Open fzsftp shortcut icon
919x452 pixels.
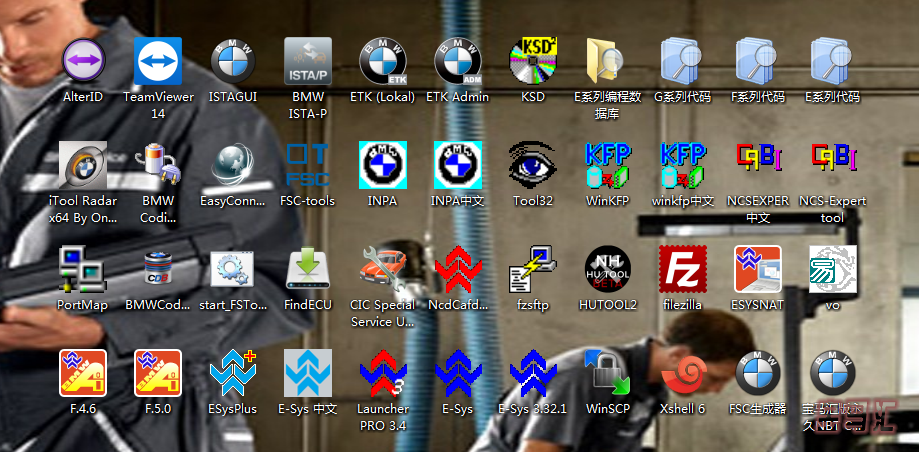pyautogui.click(x=533, y=269)
